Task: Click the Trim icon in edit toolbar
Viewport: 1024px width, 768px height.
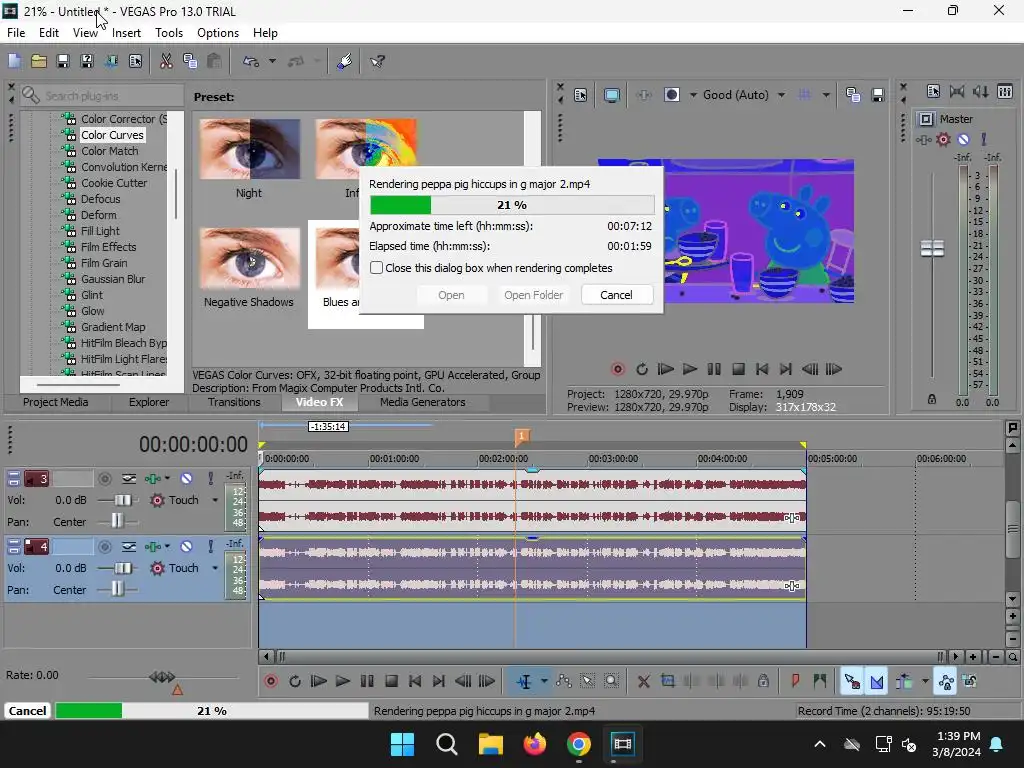Action: click(x=668, y=681)
